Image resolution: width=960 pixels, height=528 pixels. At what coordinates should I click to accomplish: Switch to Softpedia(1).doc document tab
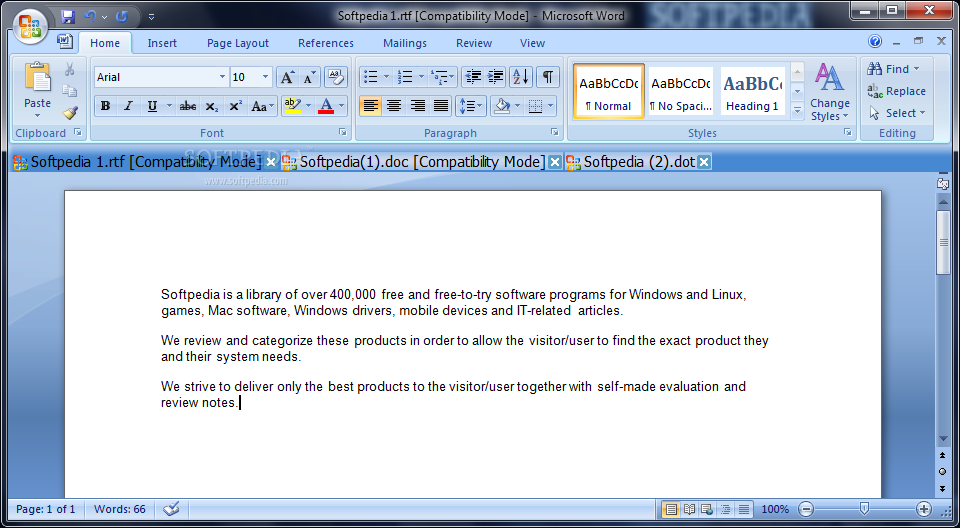421,162
